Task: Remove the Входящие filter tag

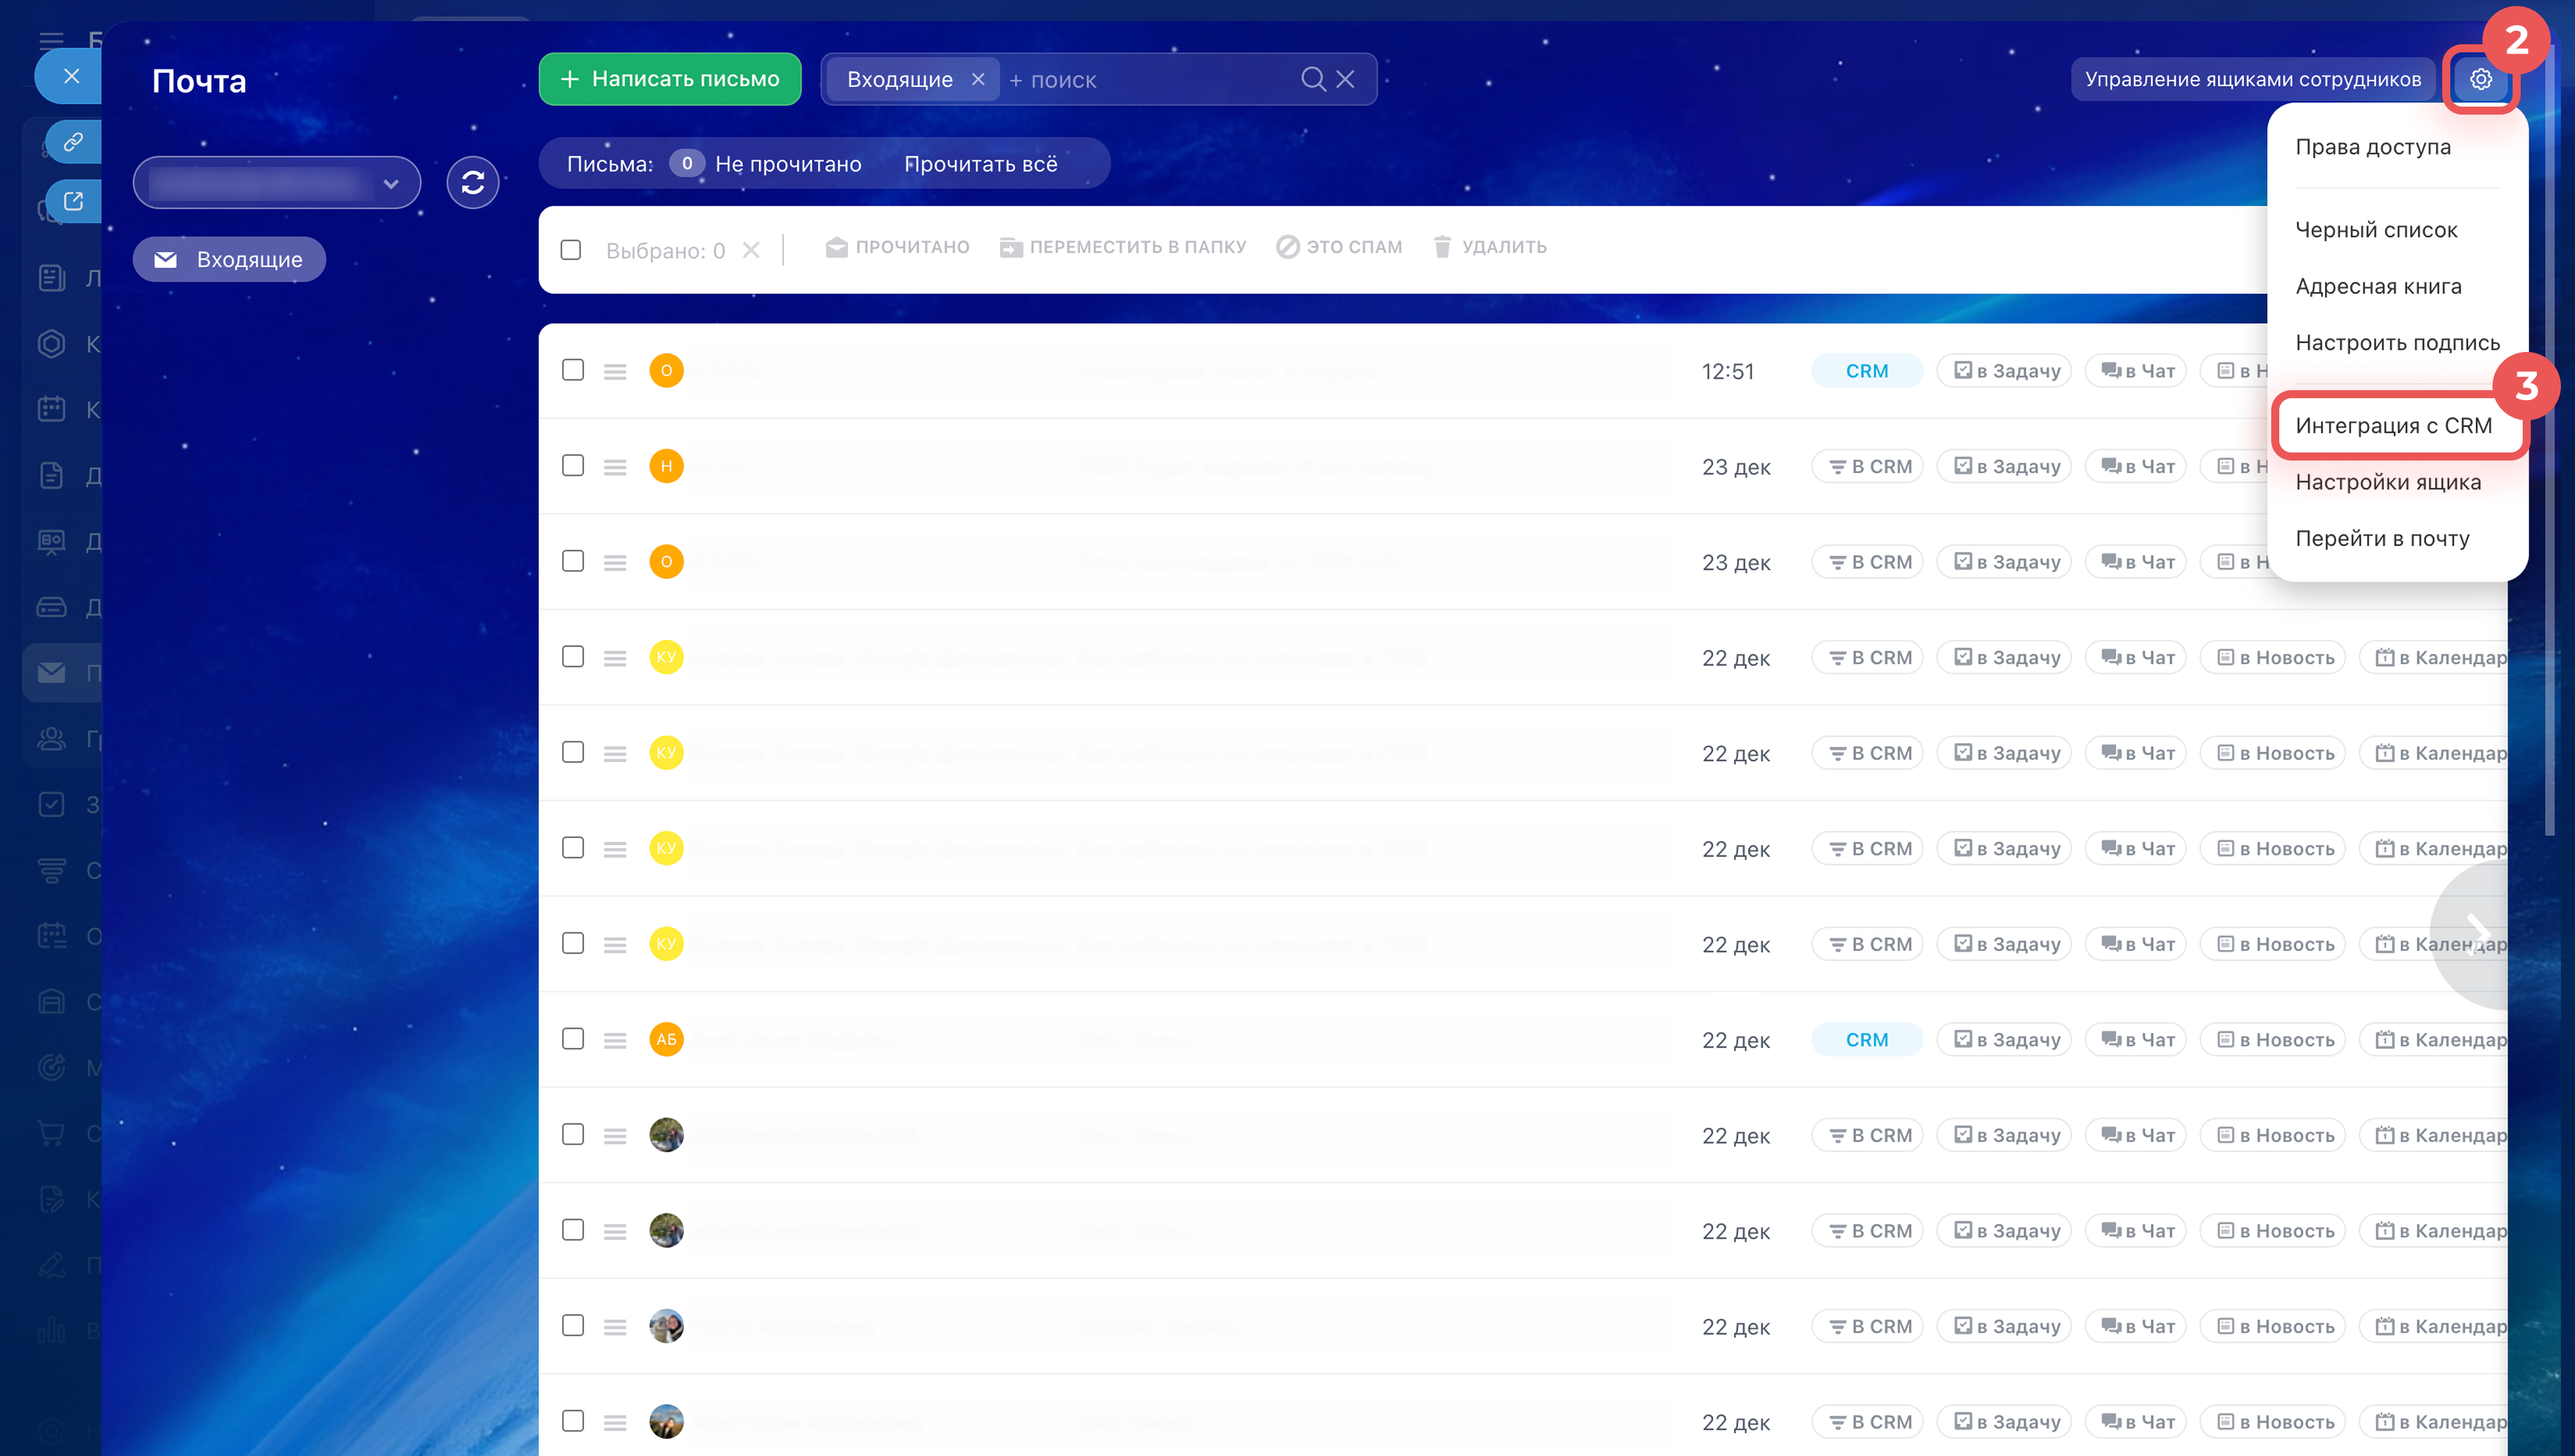Action: [978, 79]
